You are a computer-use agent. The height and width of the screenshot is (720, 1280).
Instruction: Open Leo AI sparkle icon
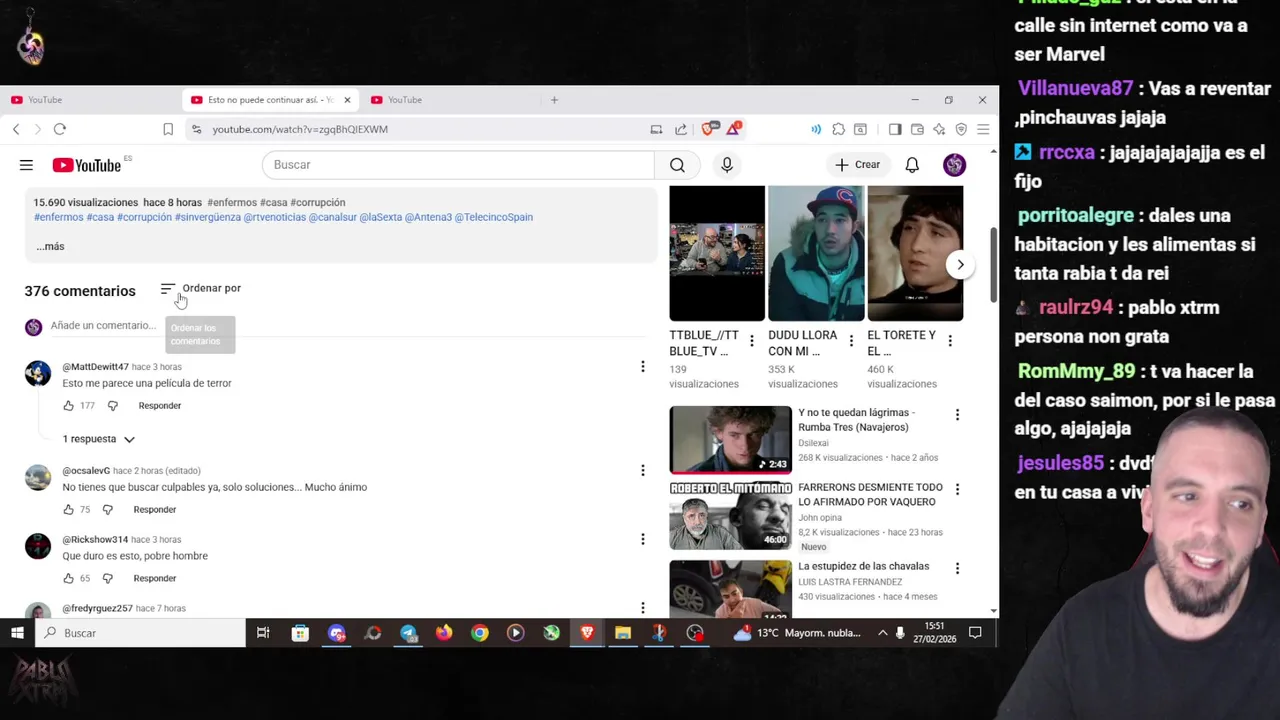pyautogui.click(x=939, y=129)
